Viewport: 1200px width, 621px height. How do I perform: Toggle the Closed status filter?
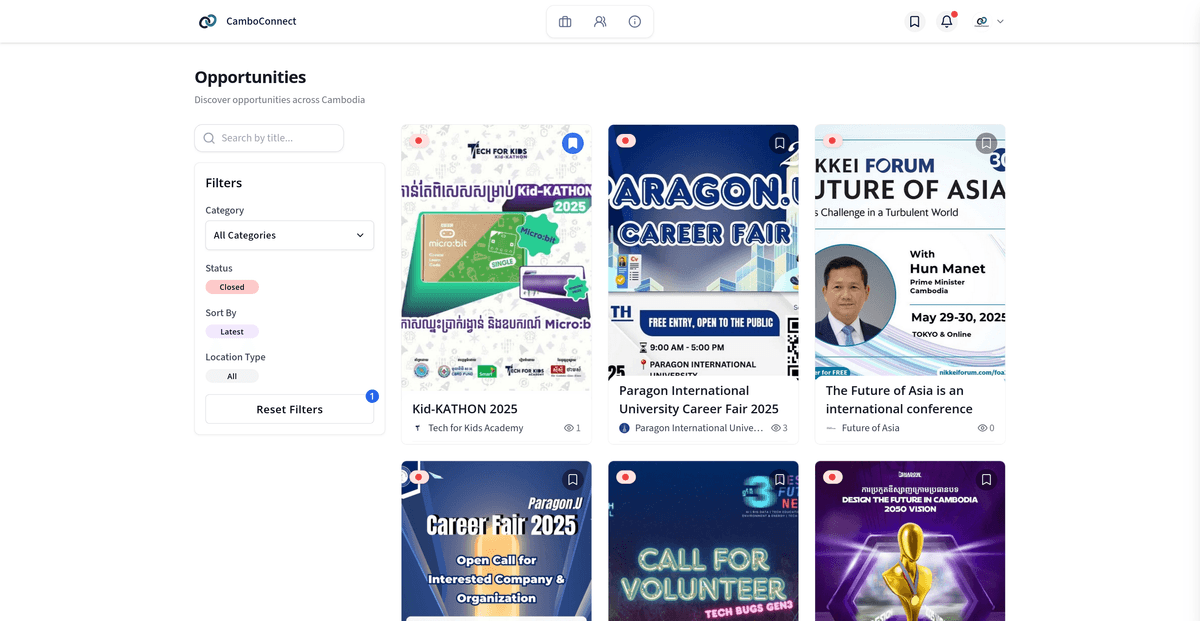tap(232, 287)
